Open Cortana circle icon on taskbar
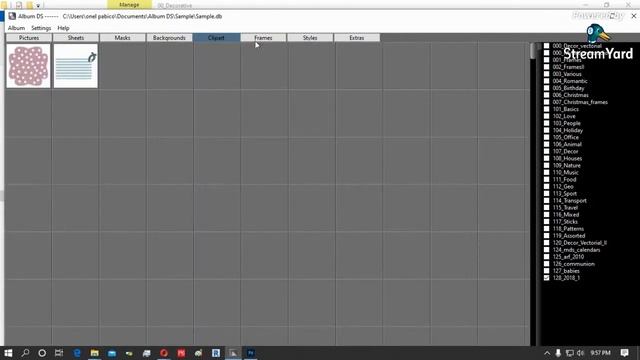Viewport: 640px width, 360px height. click(x=42, y=353)
